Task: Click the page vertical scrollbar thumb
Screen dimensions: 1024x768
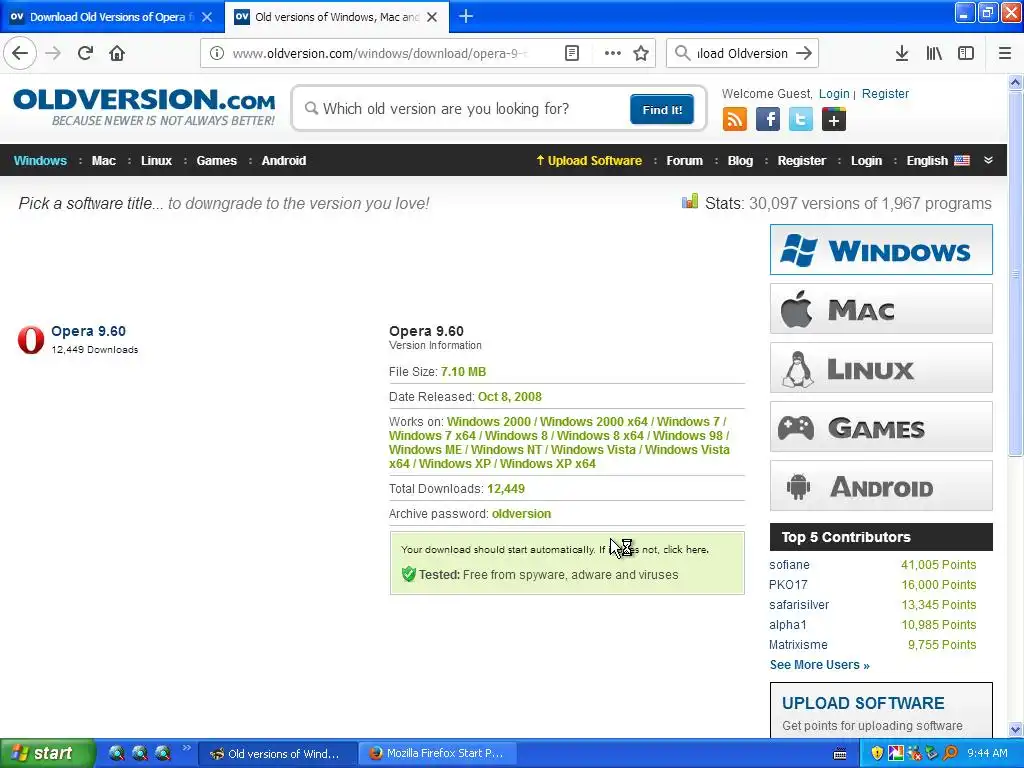Action: point(1015,274)
